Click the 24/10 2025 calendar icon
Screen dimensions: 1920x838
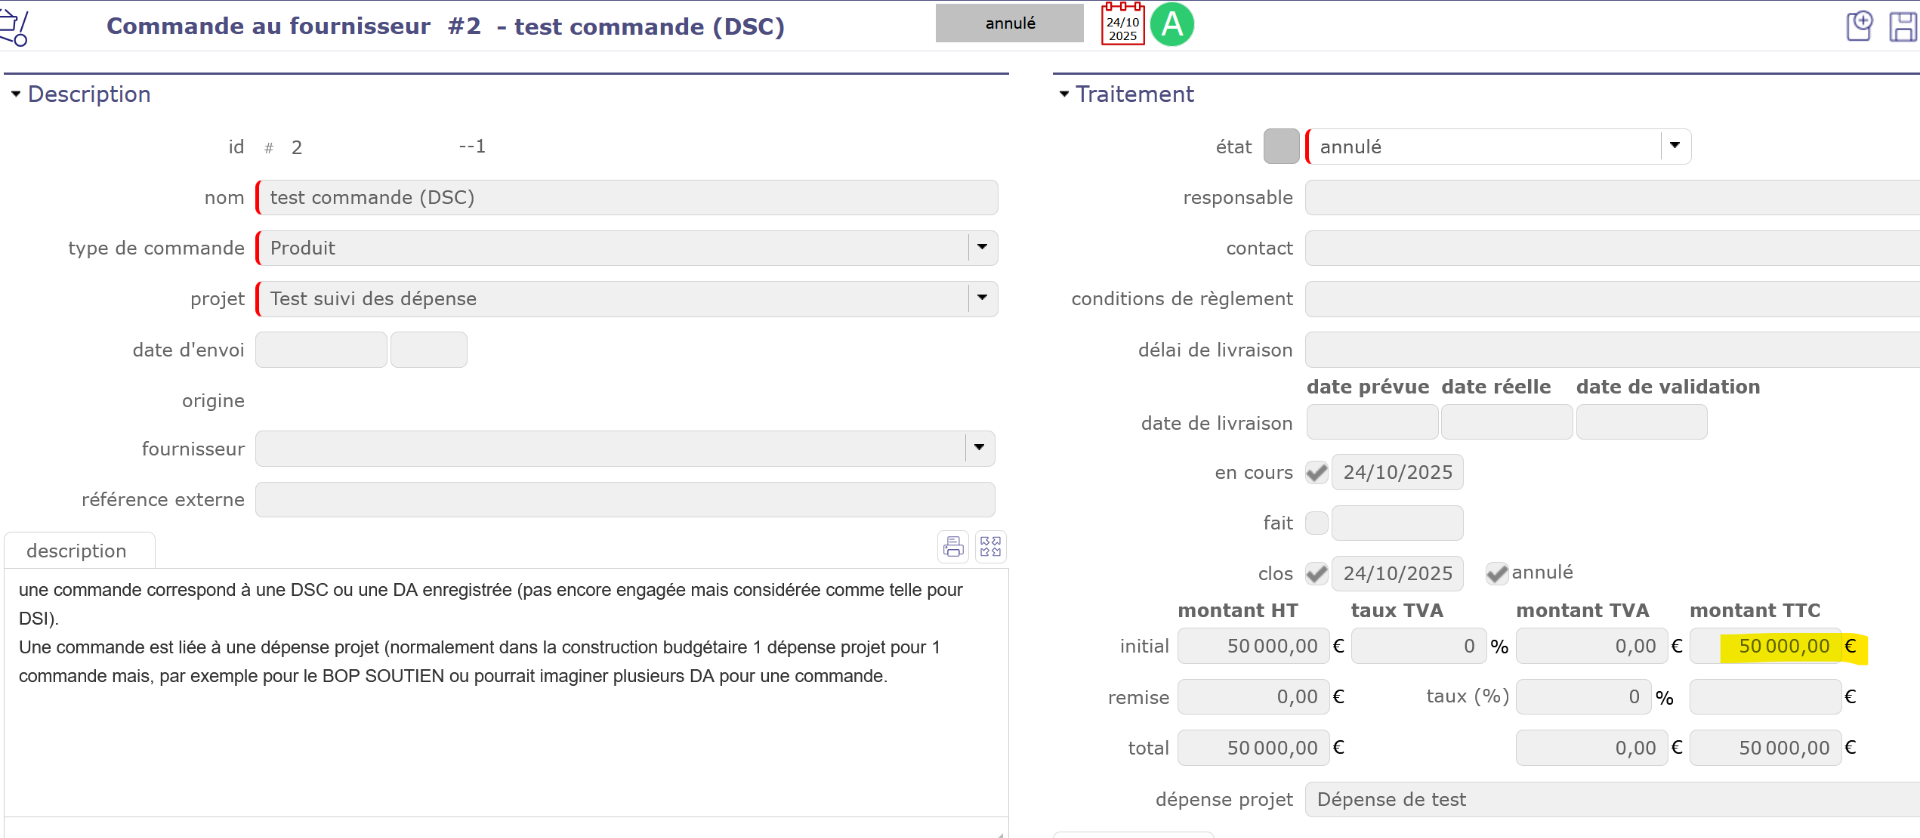tap(1123, 24)
